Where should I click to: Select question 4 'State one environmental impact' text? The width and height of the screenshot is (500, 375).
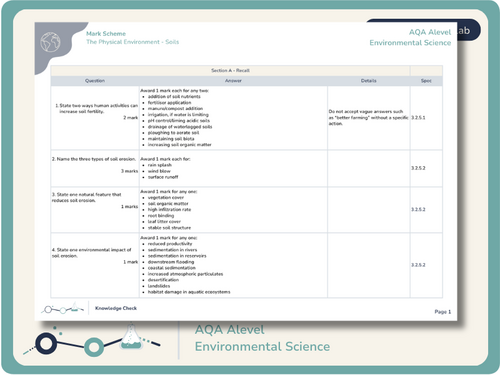point(92,253)
